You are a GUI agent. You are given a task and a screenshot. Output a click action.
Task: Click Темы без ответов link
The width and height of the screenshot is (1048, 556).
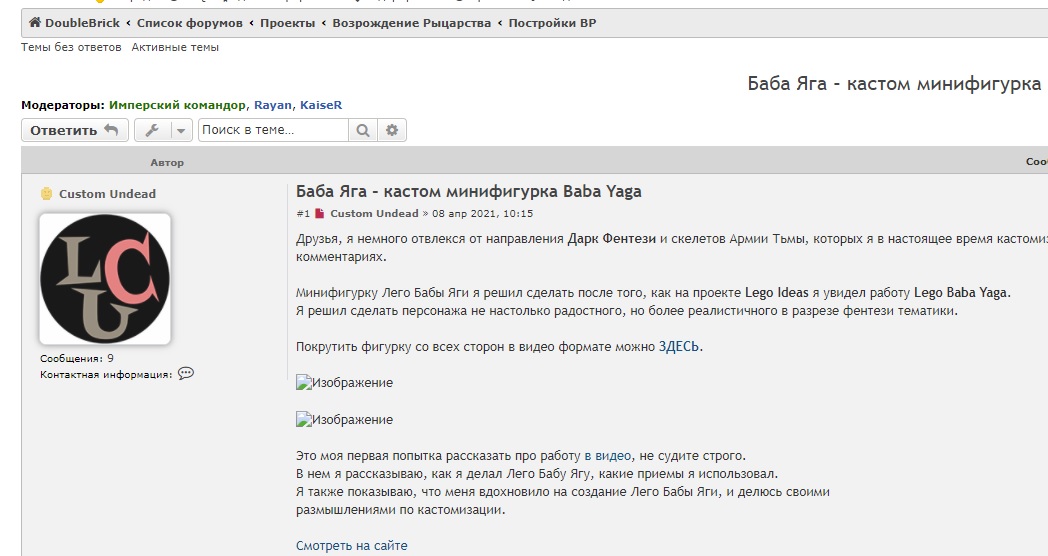coord(71,47)
